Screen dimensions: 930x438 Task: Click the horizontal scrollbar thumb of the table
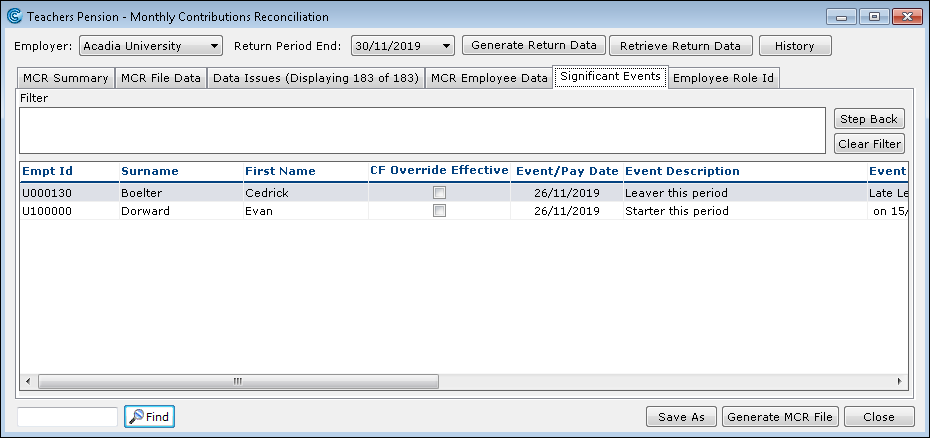pos(238,381)
